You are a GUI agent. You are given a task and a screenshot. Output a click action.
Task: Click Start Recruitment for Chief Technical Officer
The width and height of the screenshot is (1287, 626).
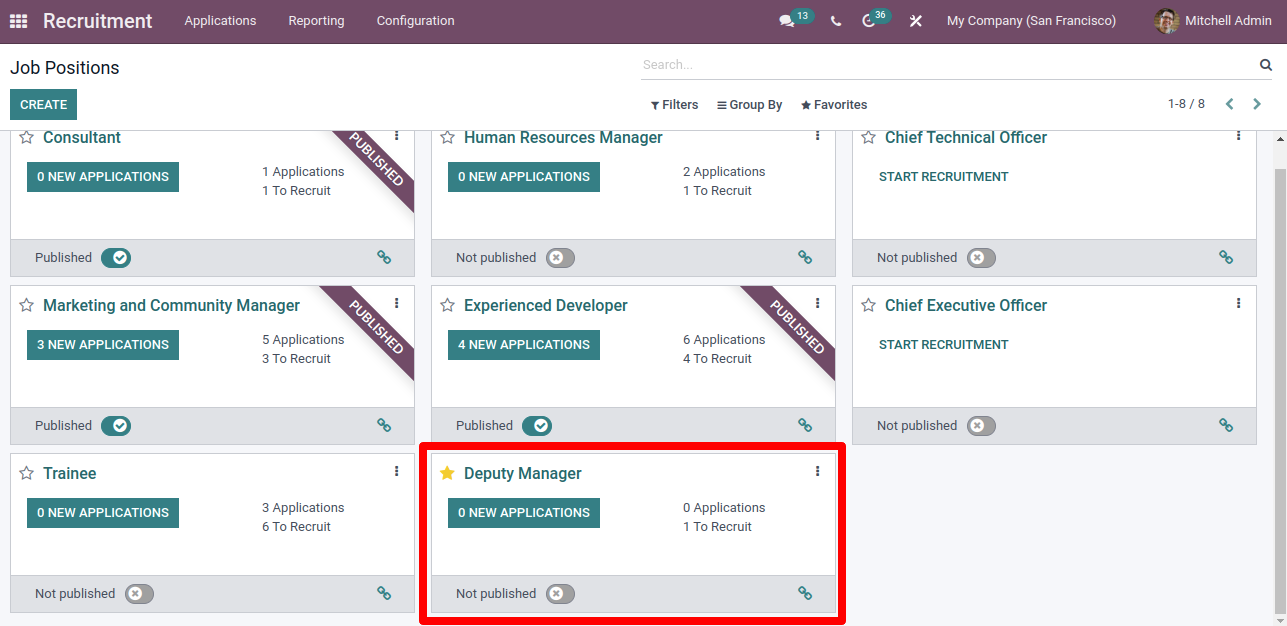click(x=943, y=177)
